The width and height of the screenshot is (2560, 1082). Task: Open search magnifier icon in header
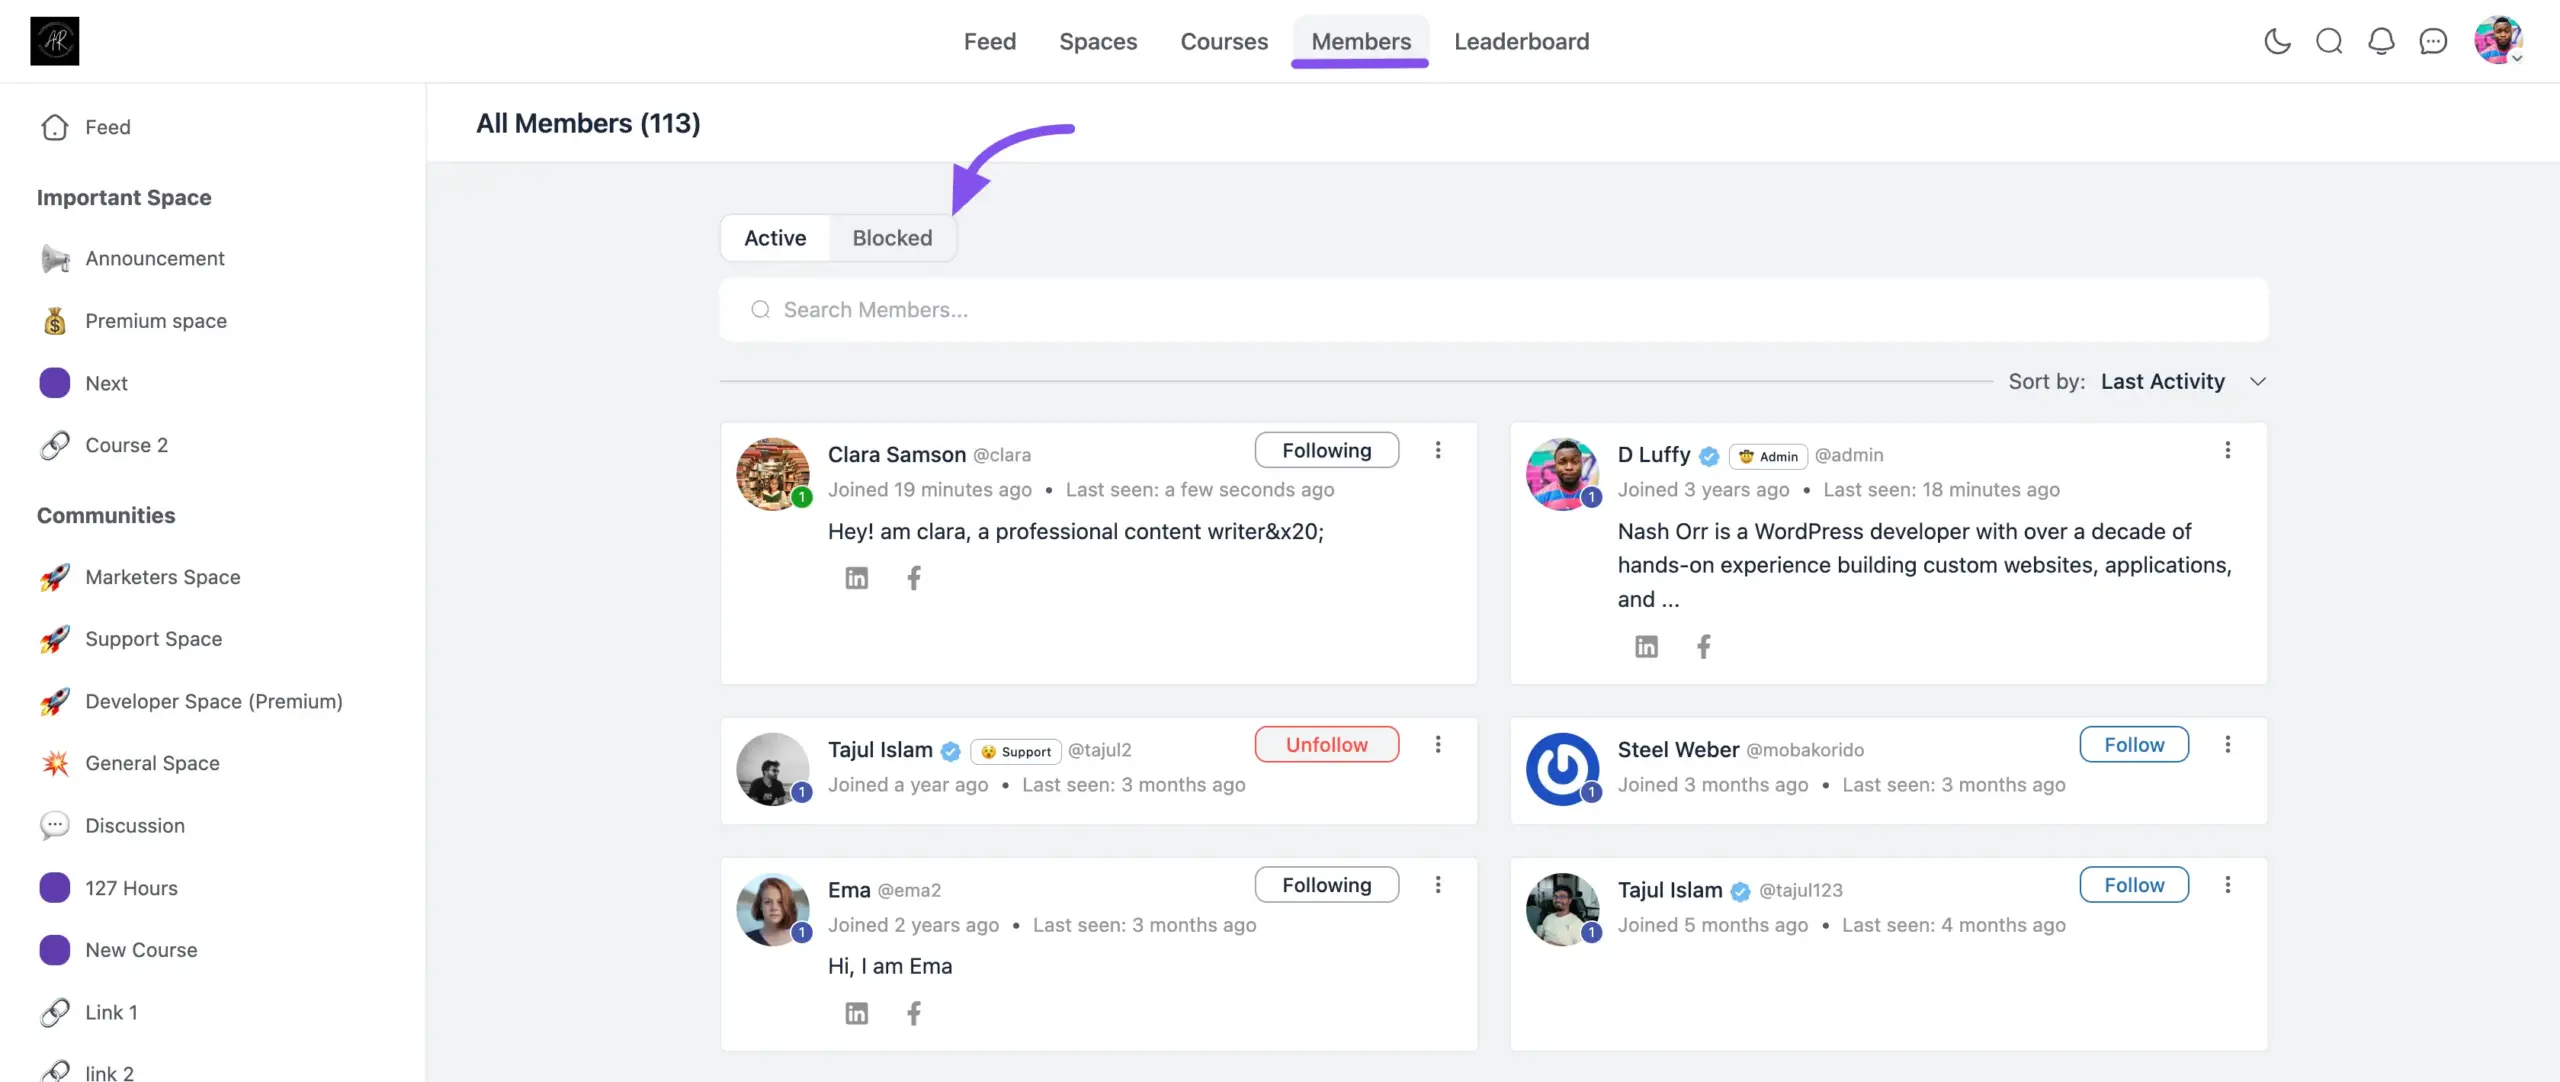(x=2329, y=41)
